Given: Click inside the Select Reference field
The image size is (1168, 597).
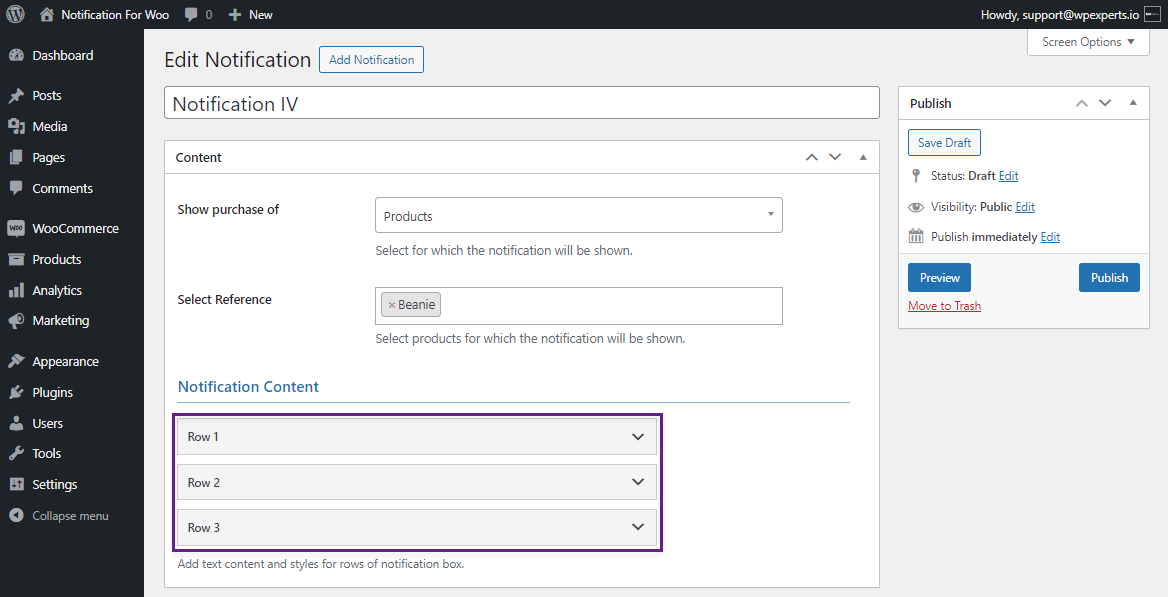Looking at the screenshot, I should click(579, 306).
